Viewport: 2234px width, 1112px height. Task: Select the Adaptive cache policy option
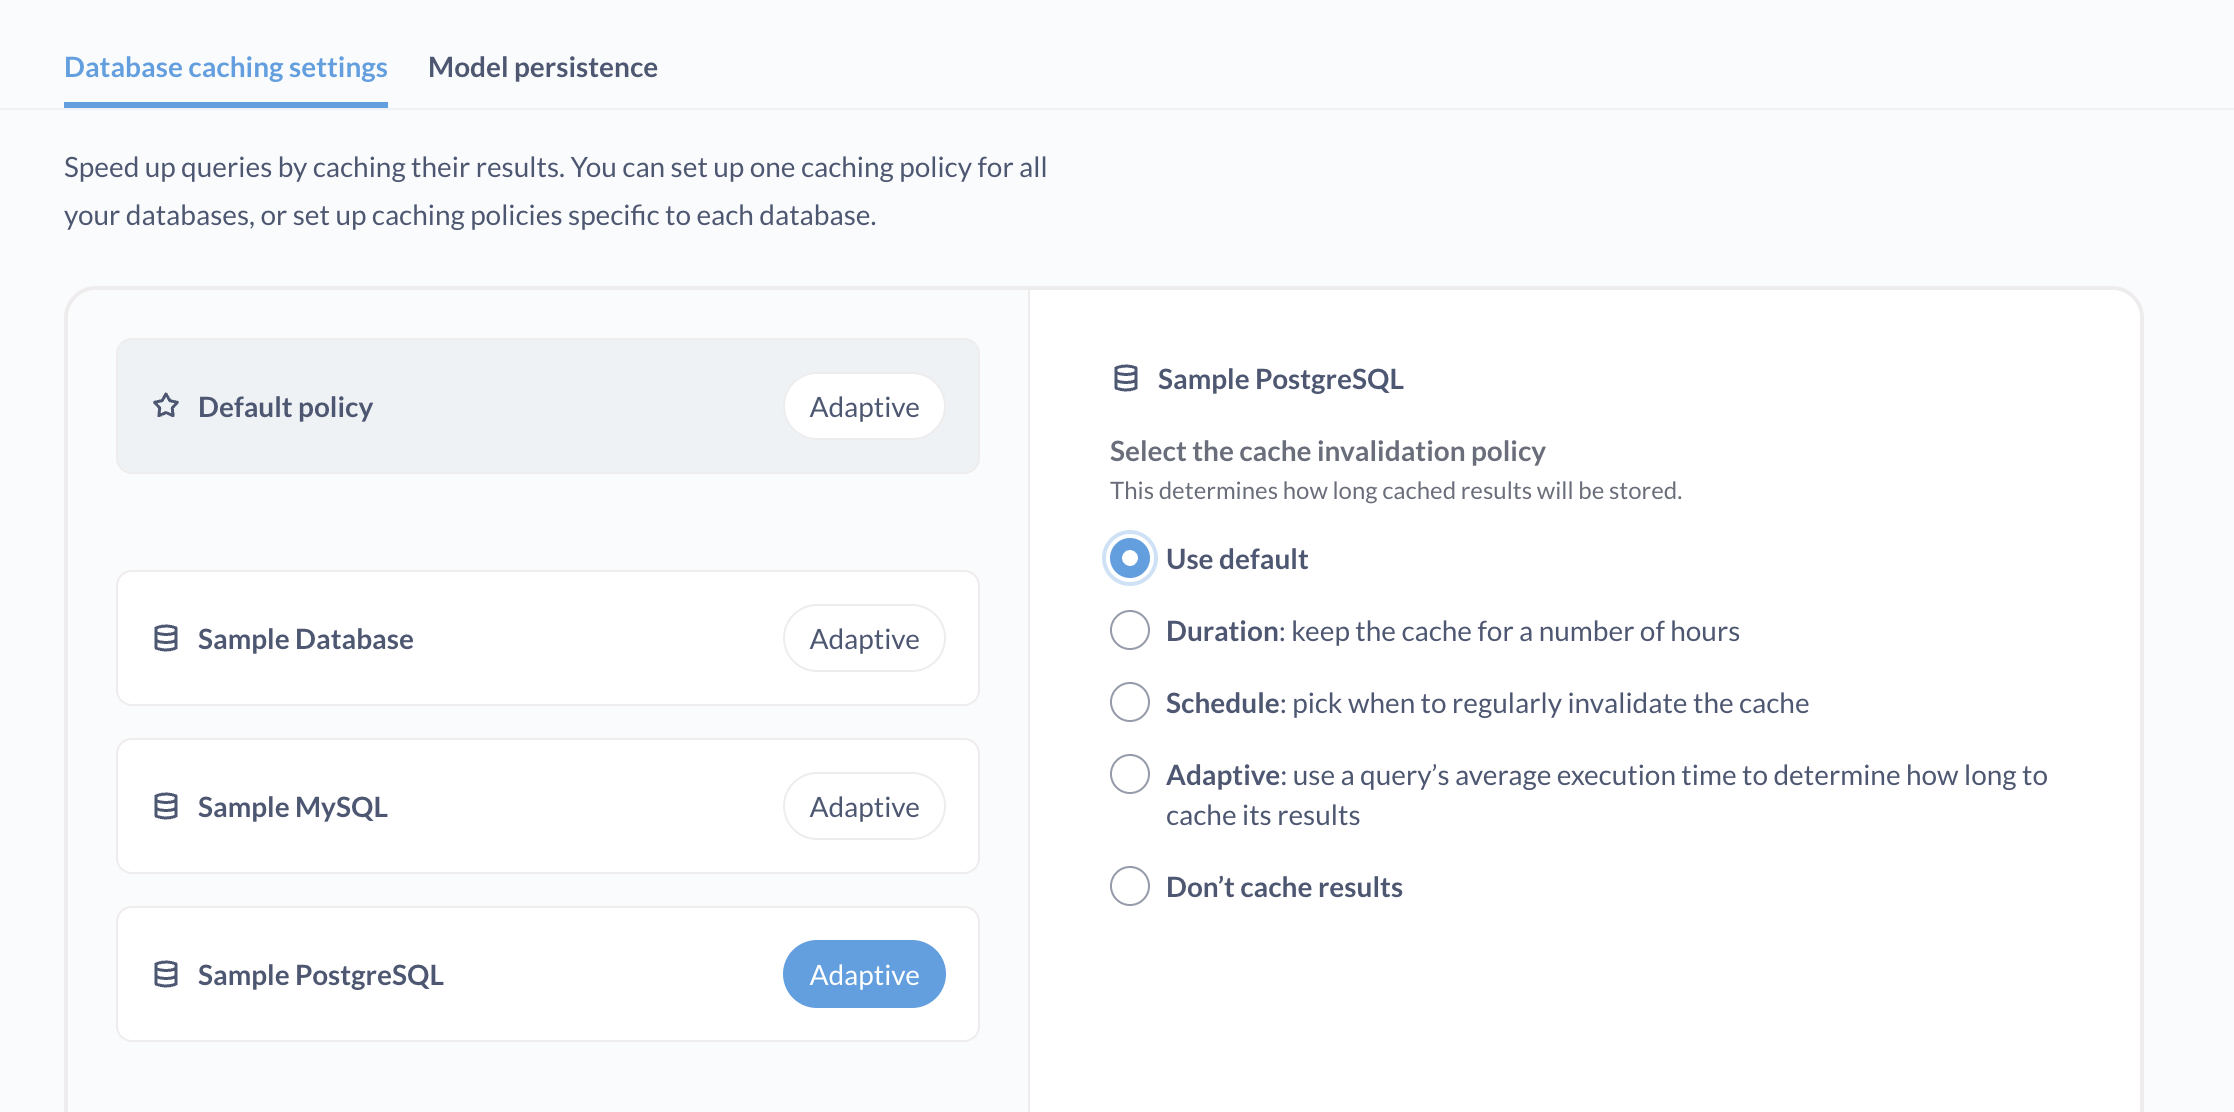click(x=1129, y=774)
